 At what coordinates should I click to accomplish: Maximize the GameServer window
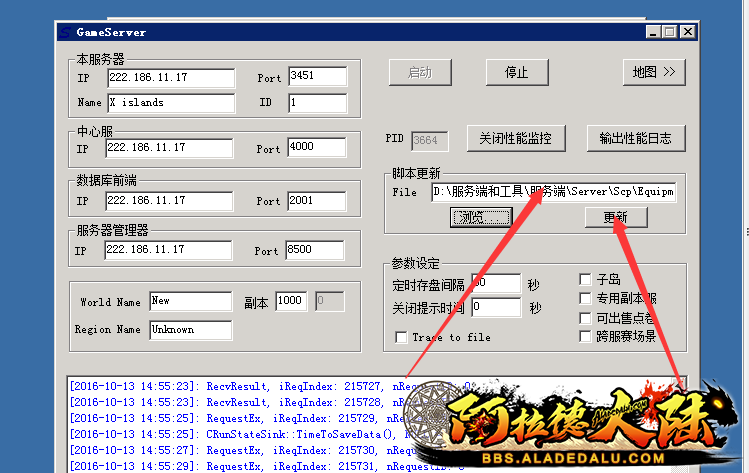670,32
